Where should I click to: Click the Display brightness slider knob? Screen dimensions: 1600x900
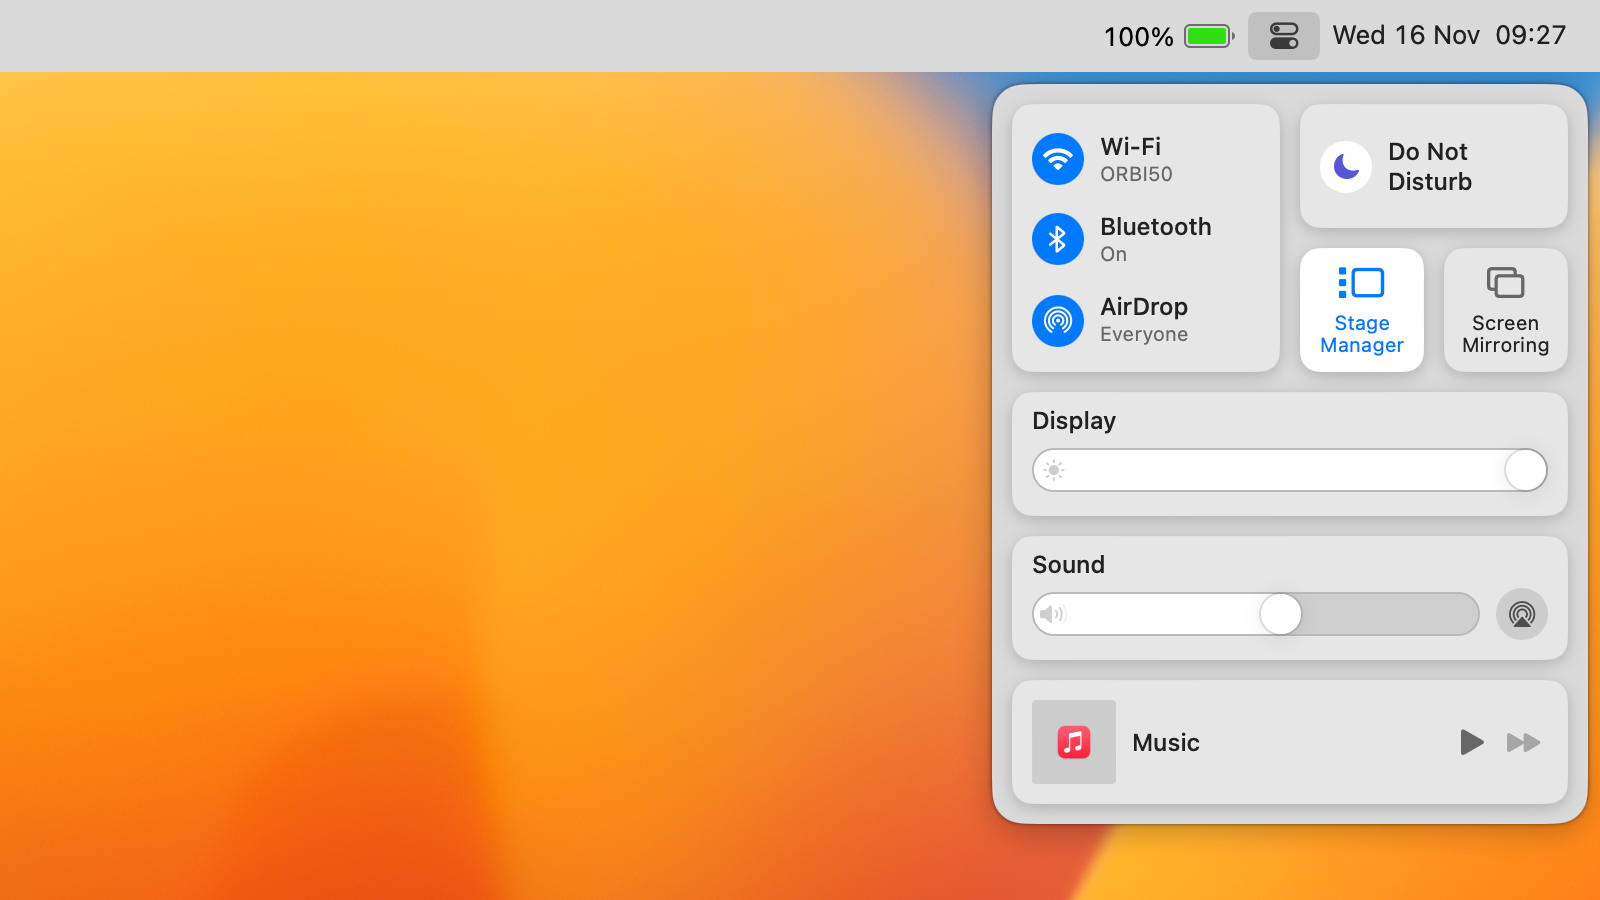coord(1525,470)
